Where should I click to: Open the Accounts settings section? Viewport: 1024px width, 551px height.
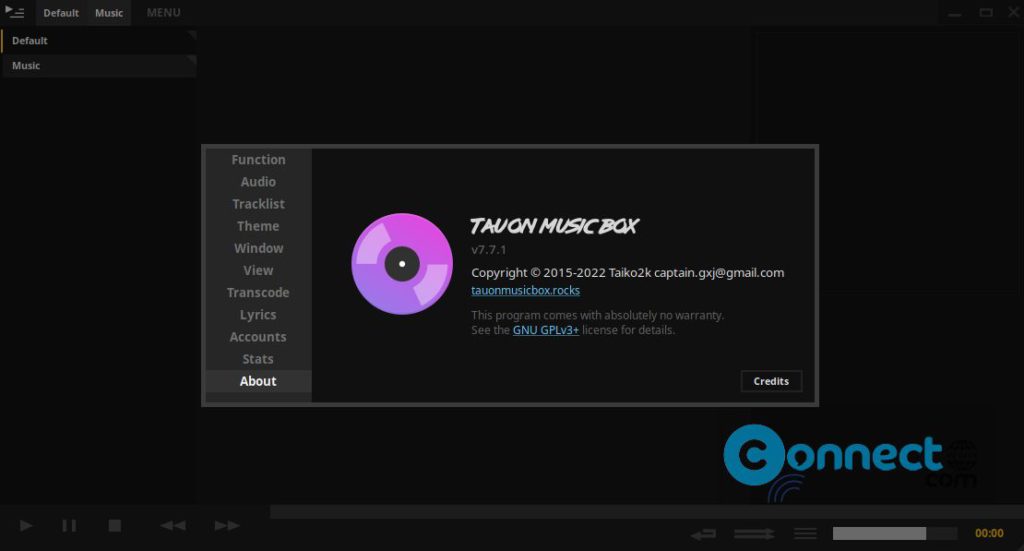(x=258, y=337)
